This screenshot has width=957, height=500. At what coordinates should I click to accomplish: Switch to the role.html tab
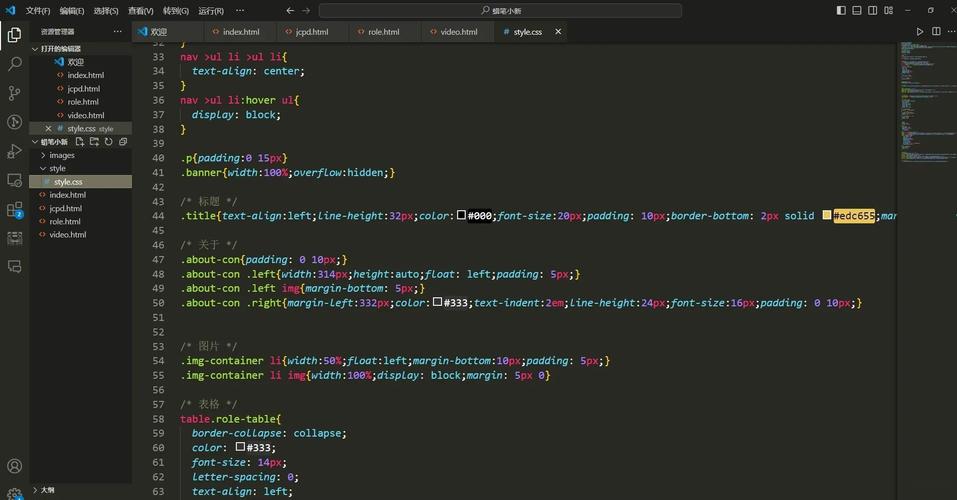[383, 32]
